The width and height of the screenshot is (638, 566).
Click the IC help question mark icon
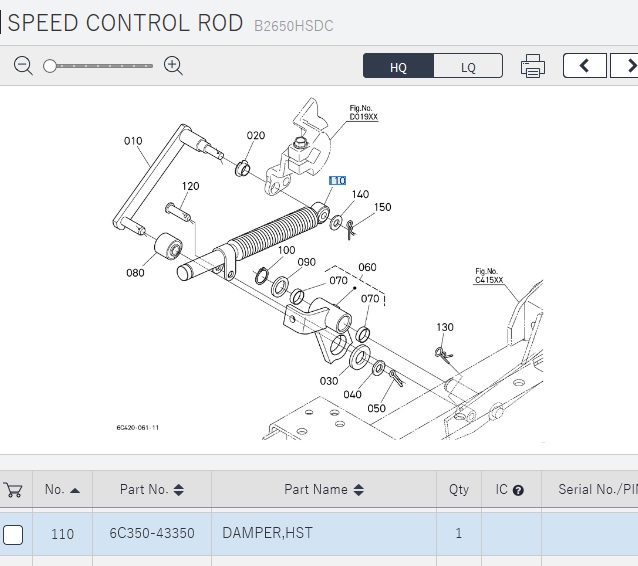coord(518,491)
